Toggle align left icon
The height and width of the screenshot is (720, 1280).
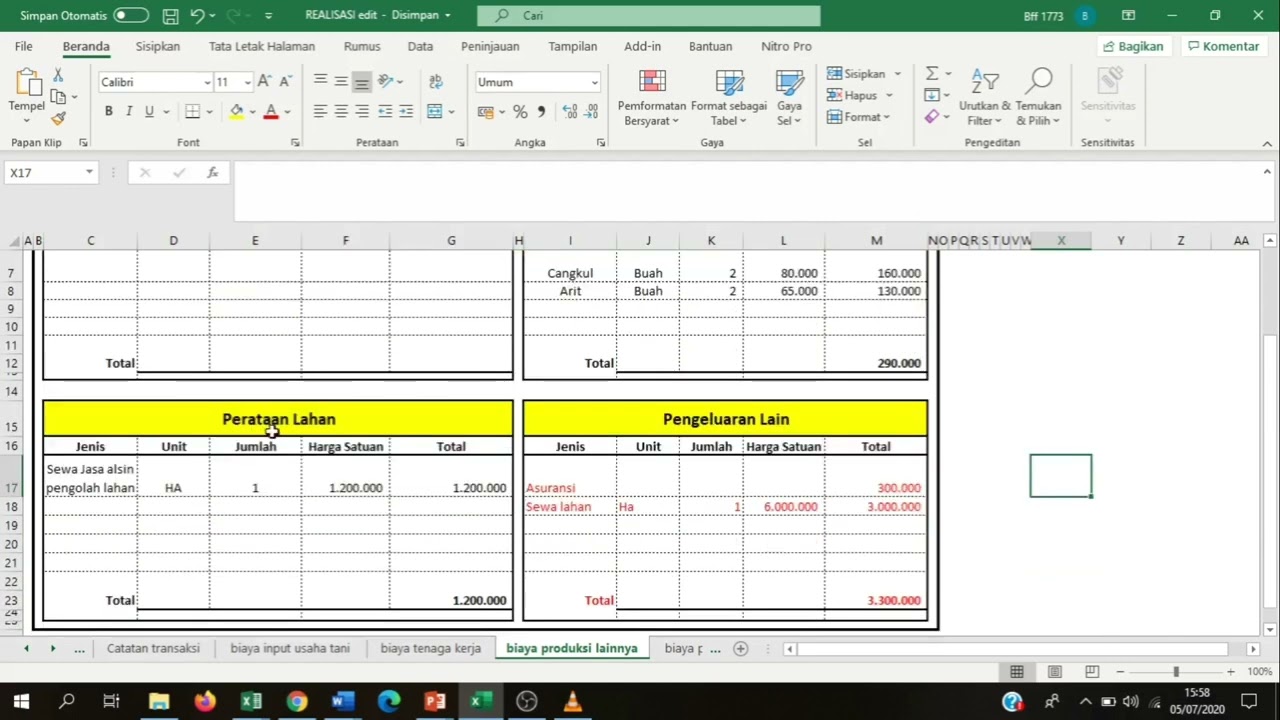(320, 112)
